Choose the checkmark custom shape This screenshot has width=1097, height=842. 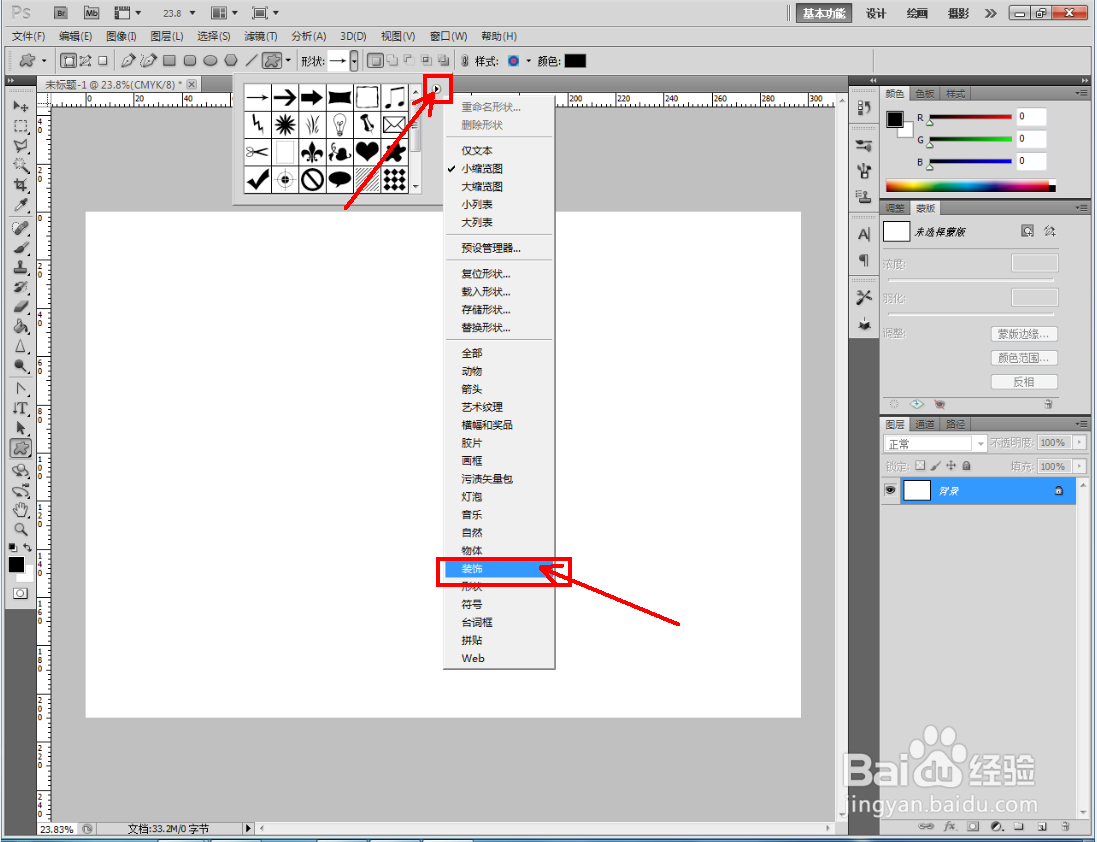pos(257,179)
